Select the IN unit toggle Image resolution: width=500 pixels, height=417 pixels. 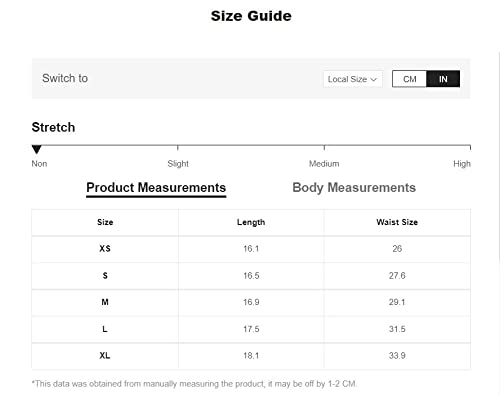pos(443,79)
